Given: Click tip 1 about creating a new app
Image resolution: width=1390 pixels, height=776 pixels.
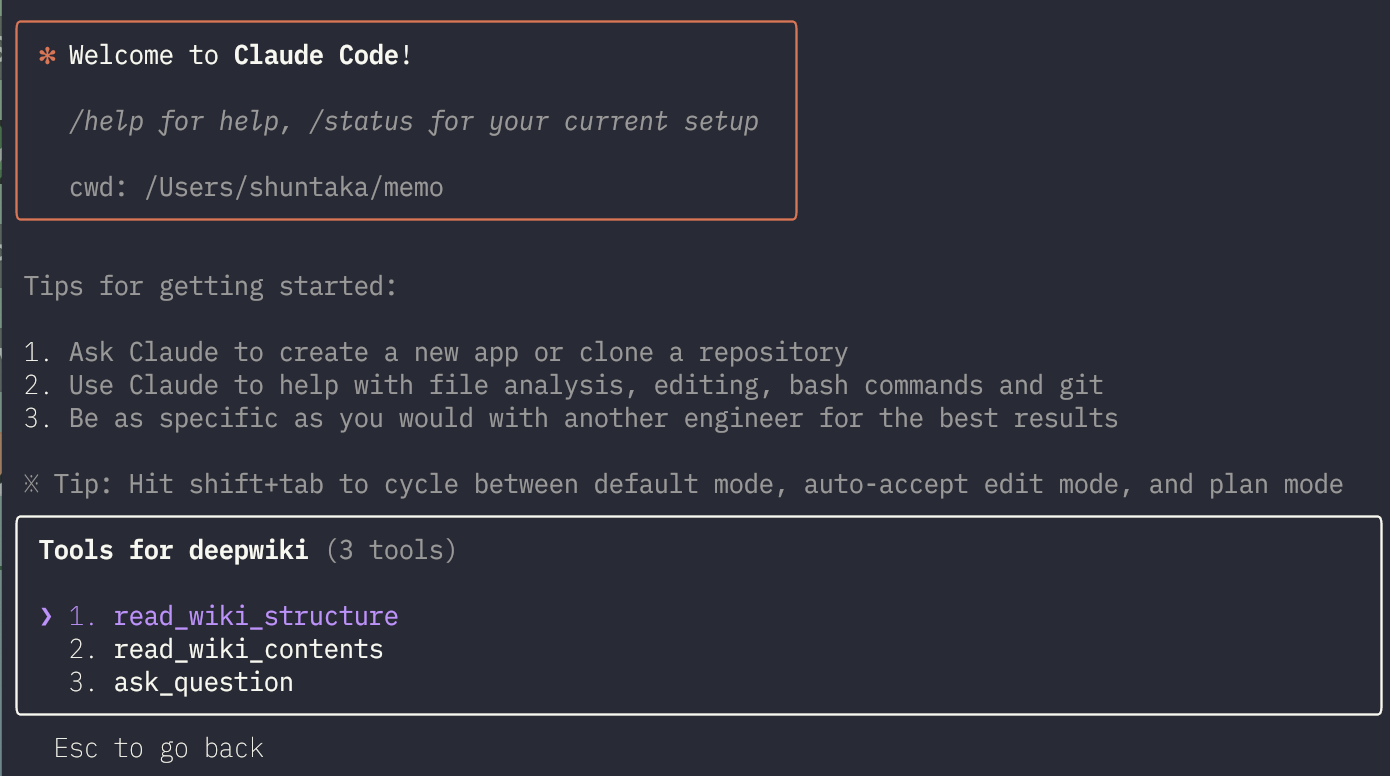Looking at the screenshot, I should [436, 353].
